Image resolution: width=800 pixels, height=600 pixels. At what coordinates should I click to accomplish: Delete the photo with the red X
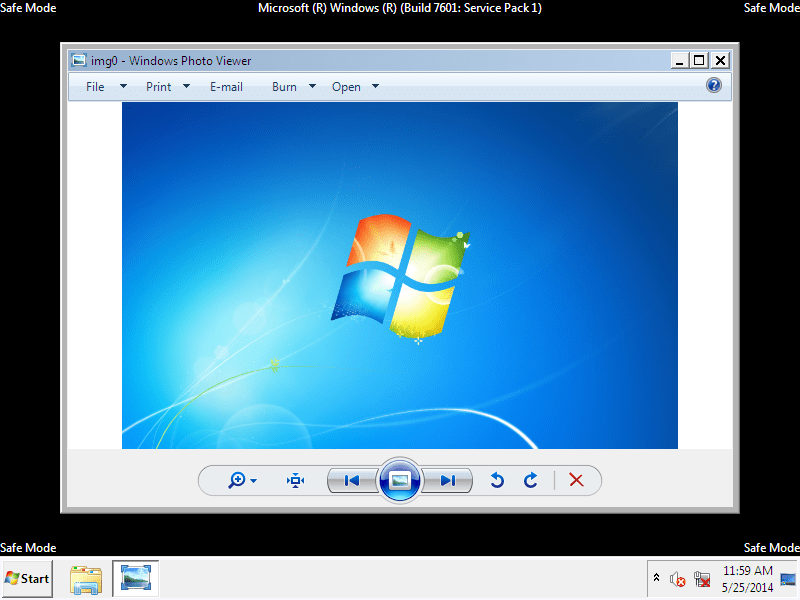coord(576,480)
